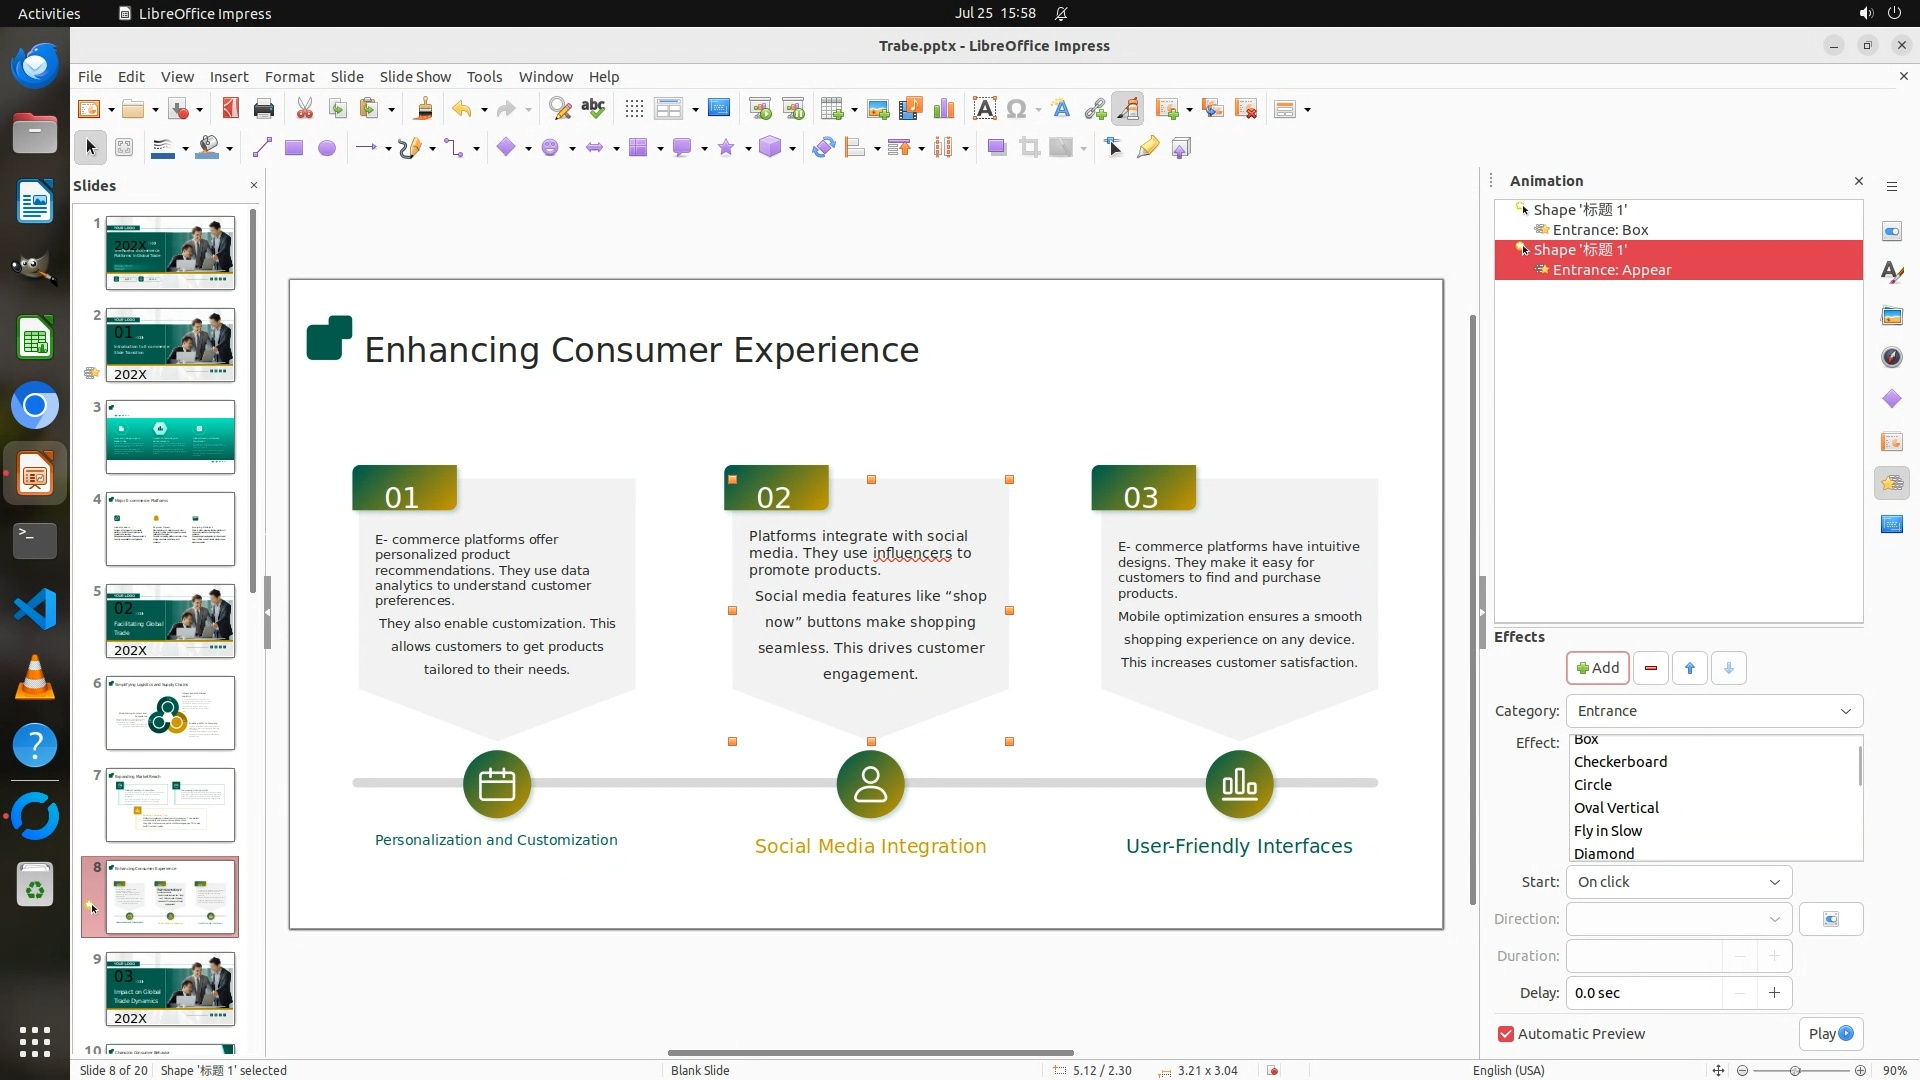Click the Add effect button
The image size is (1920, 1080).
1597,668
